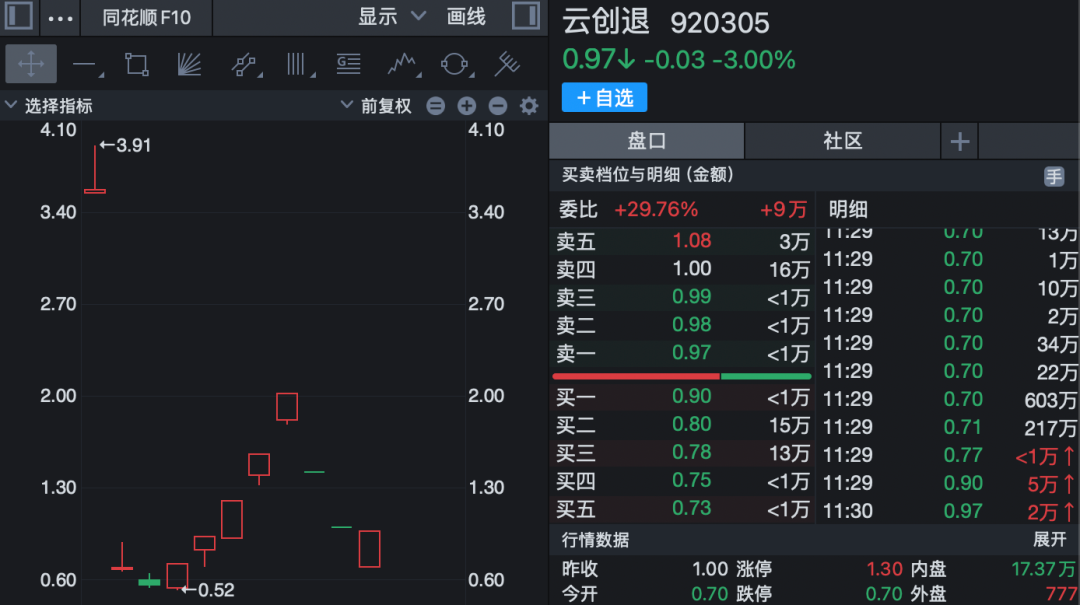Open the 前复权 adjustment dropdown
This screenshot has height=605, width=1080.
pos(377,105)
